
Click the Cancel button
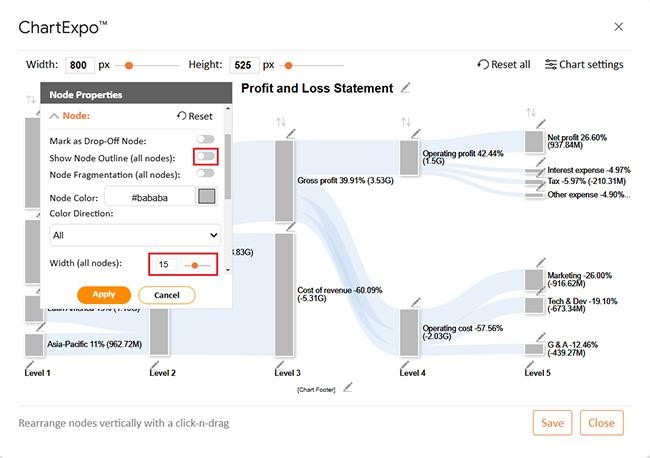pos(166,295)
